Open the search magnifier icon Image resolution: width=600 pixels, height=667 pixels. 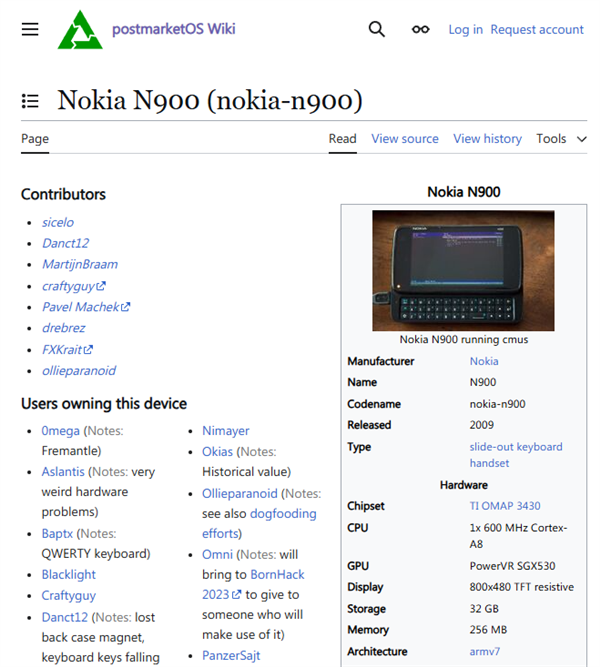tap(376, 29)
